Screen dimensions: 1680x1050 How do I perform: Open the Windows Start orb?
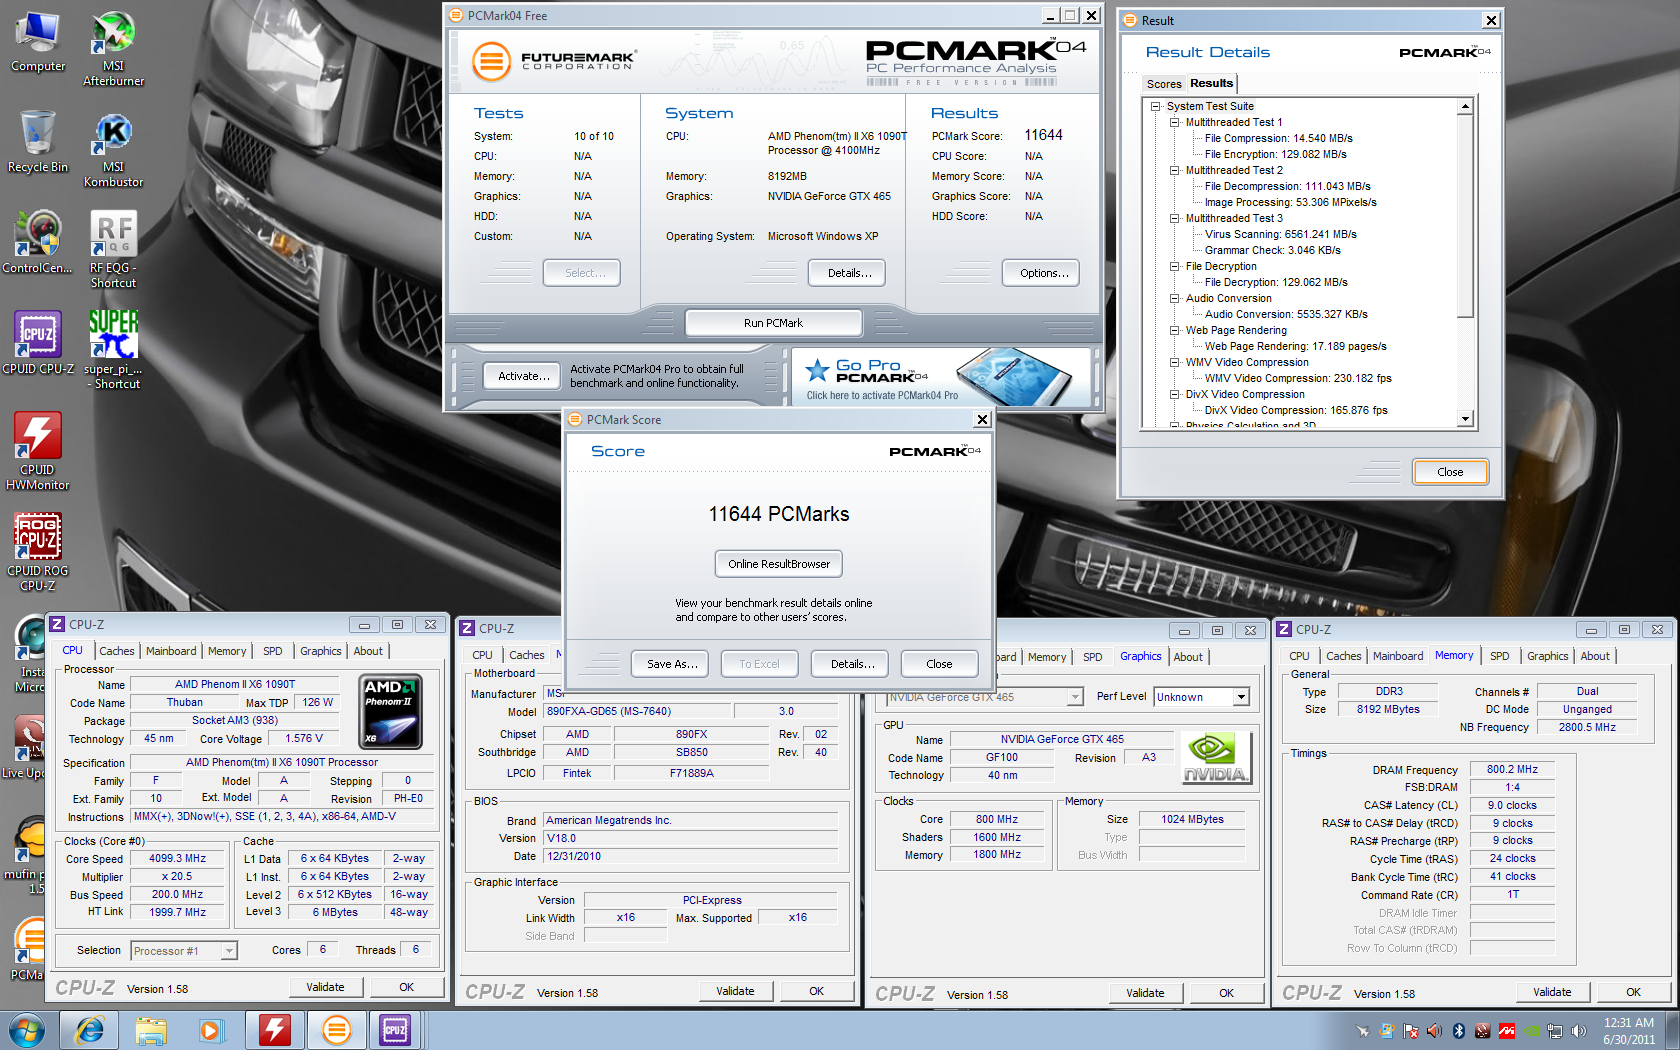27,1030
